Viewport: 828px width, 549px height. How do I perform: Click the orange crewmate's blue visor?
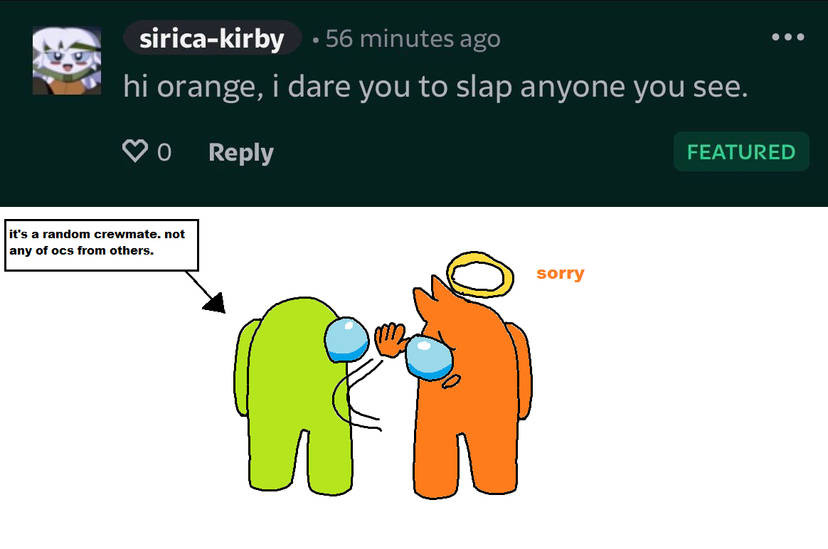pos(429,357)
